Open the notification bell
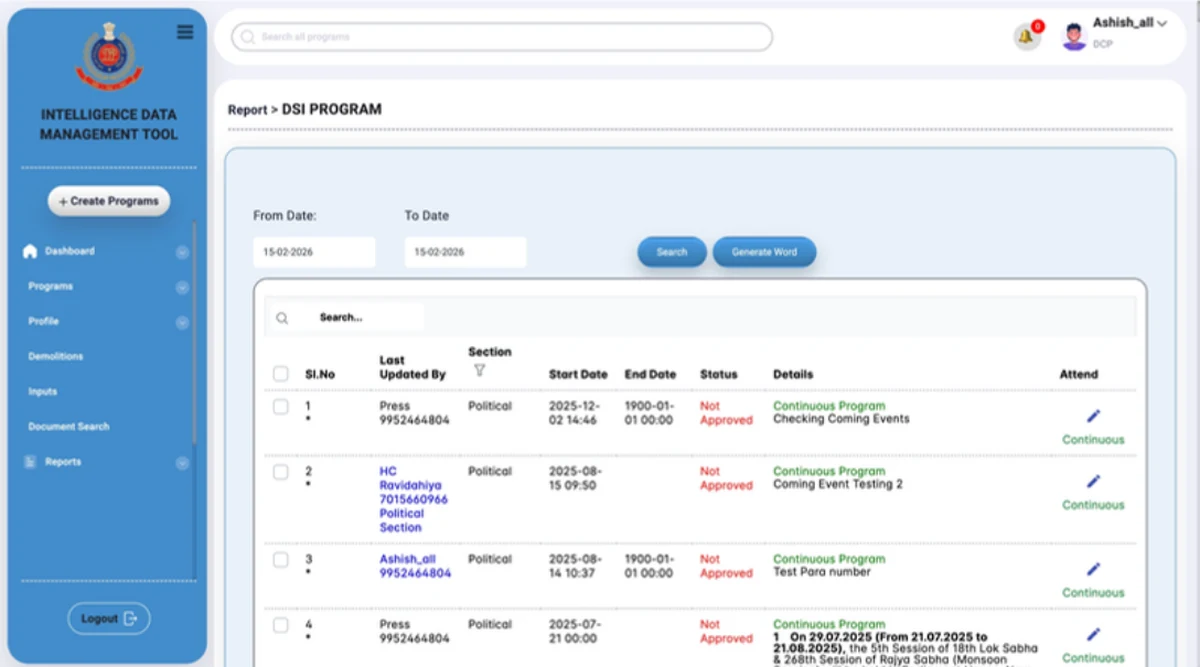 pyautogui.click(x=1026, y=37)
